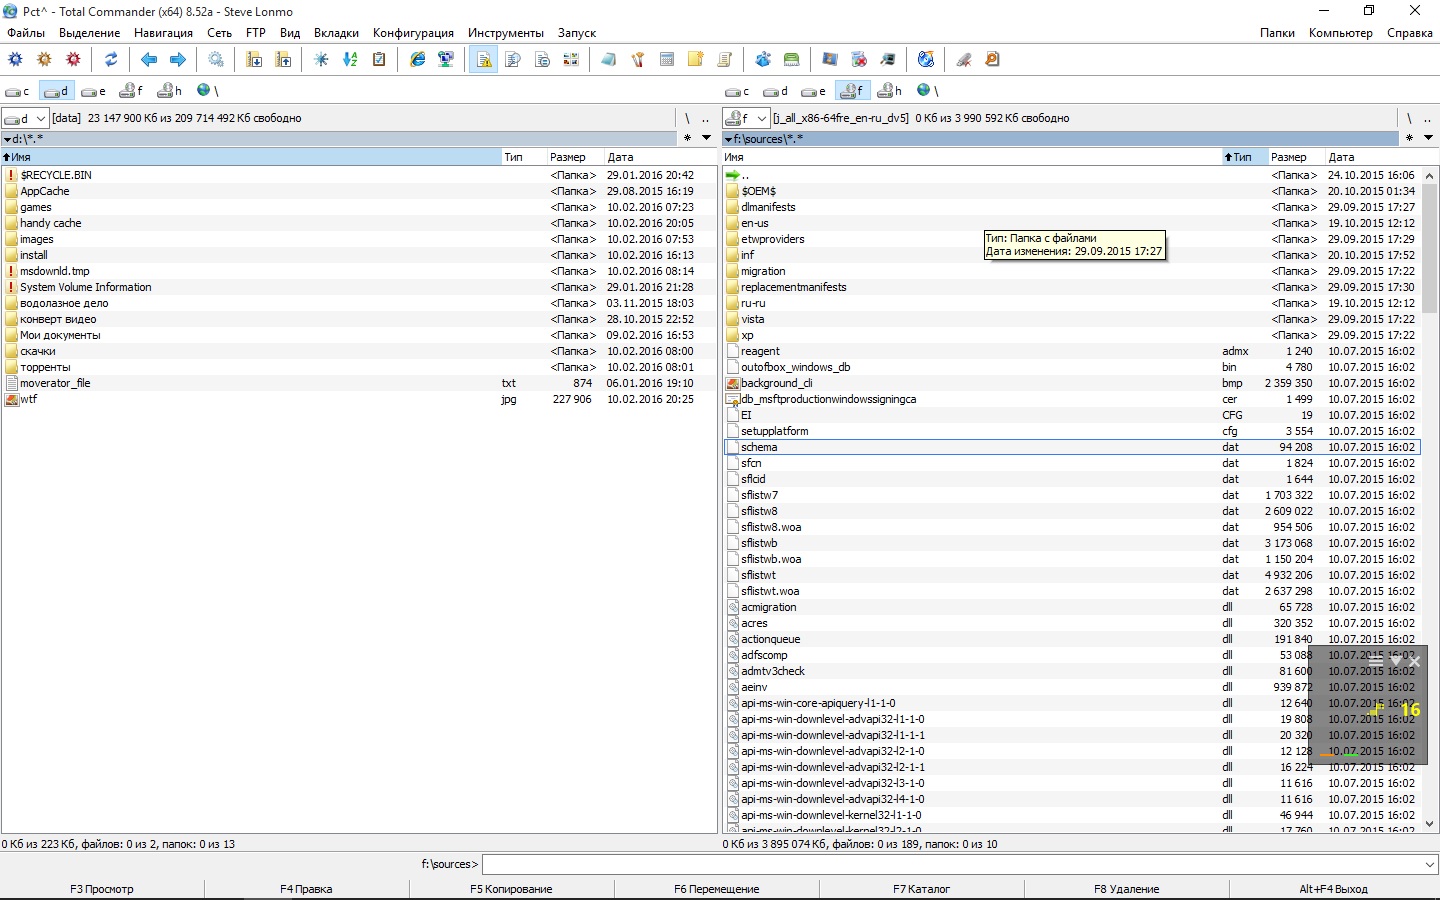Screen dimensions: 1440x900
Task: Switch the left panel to drive e
Action: (94, 91)
